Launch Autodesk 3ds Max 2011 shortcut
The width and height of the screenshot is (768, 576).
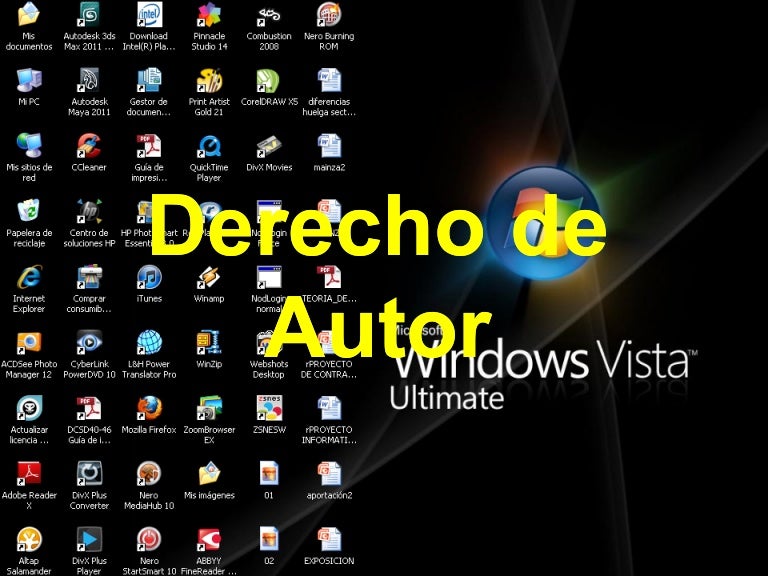[89, 15]
